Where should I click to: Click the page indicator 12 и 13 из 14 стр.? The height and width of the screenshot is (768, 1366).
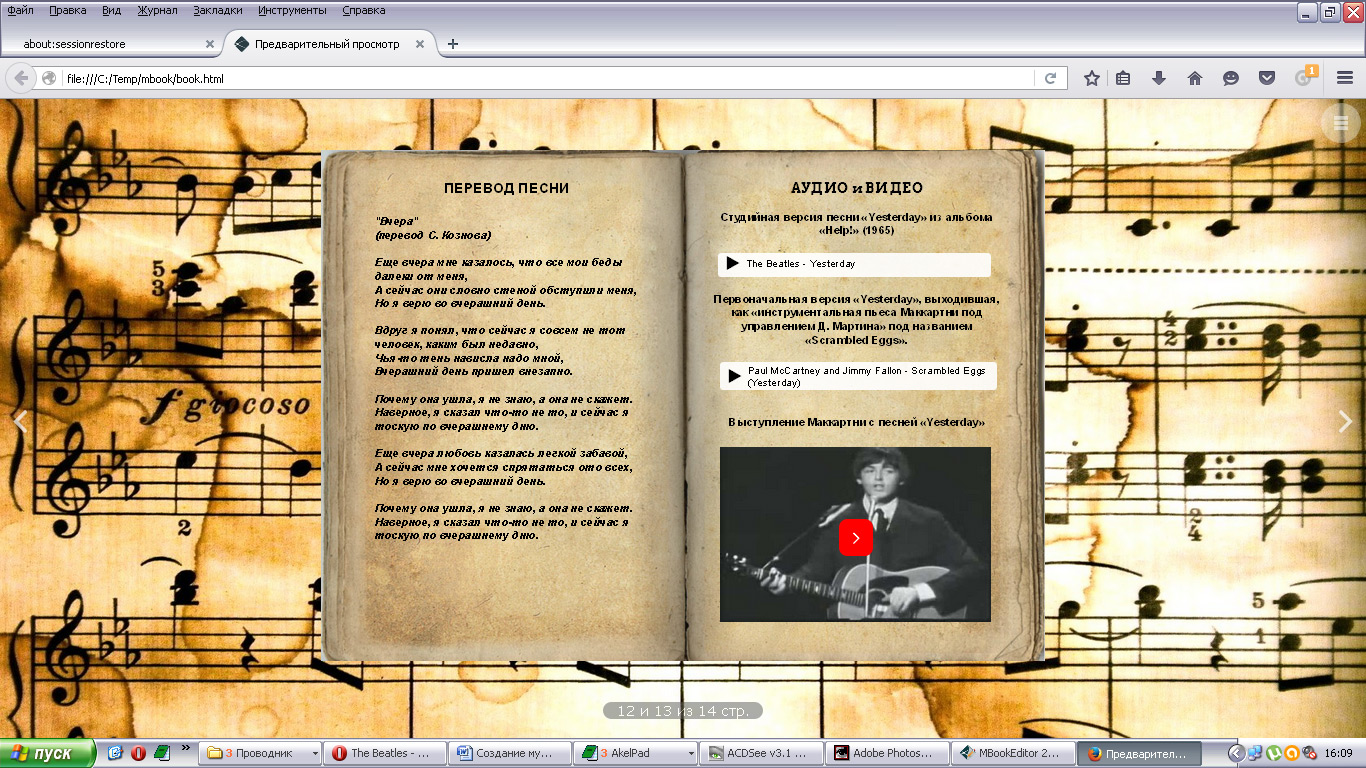(683, 711)
